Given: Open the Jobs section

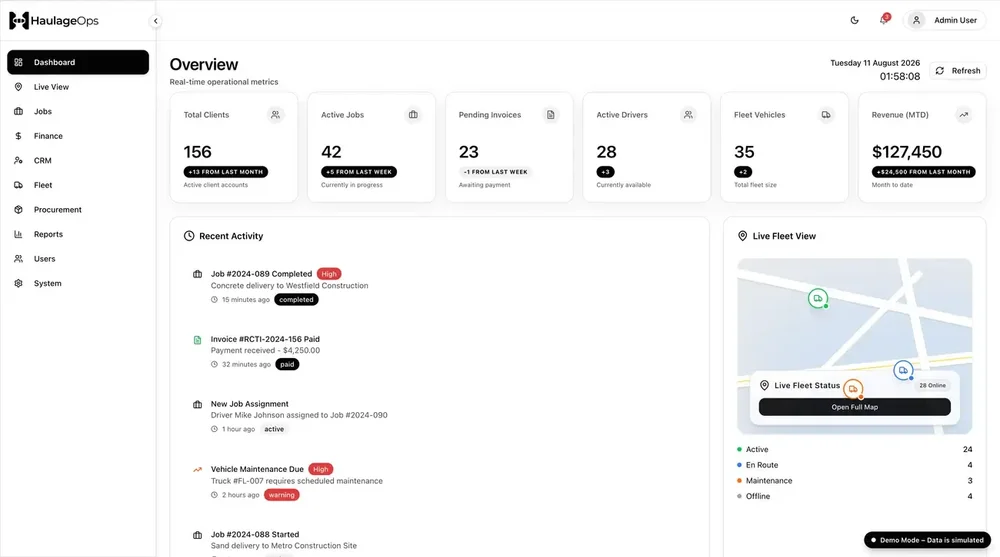Looking at the screenshot, I should [78, 112].
